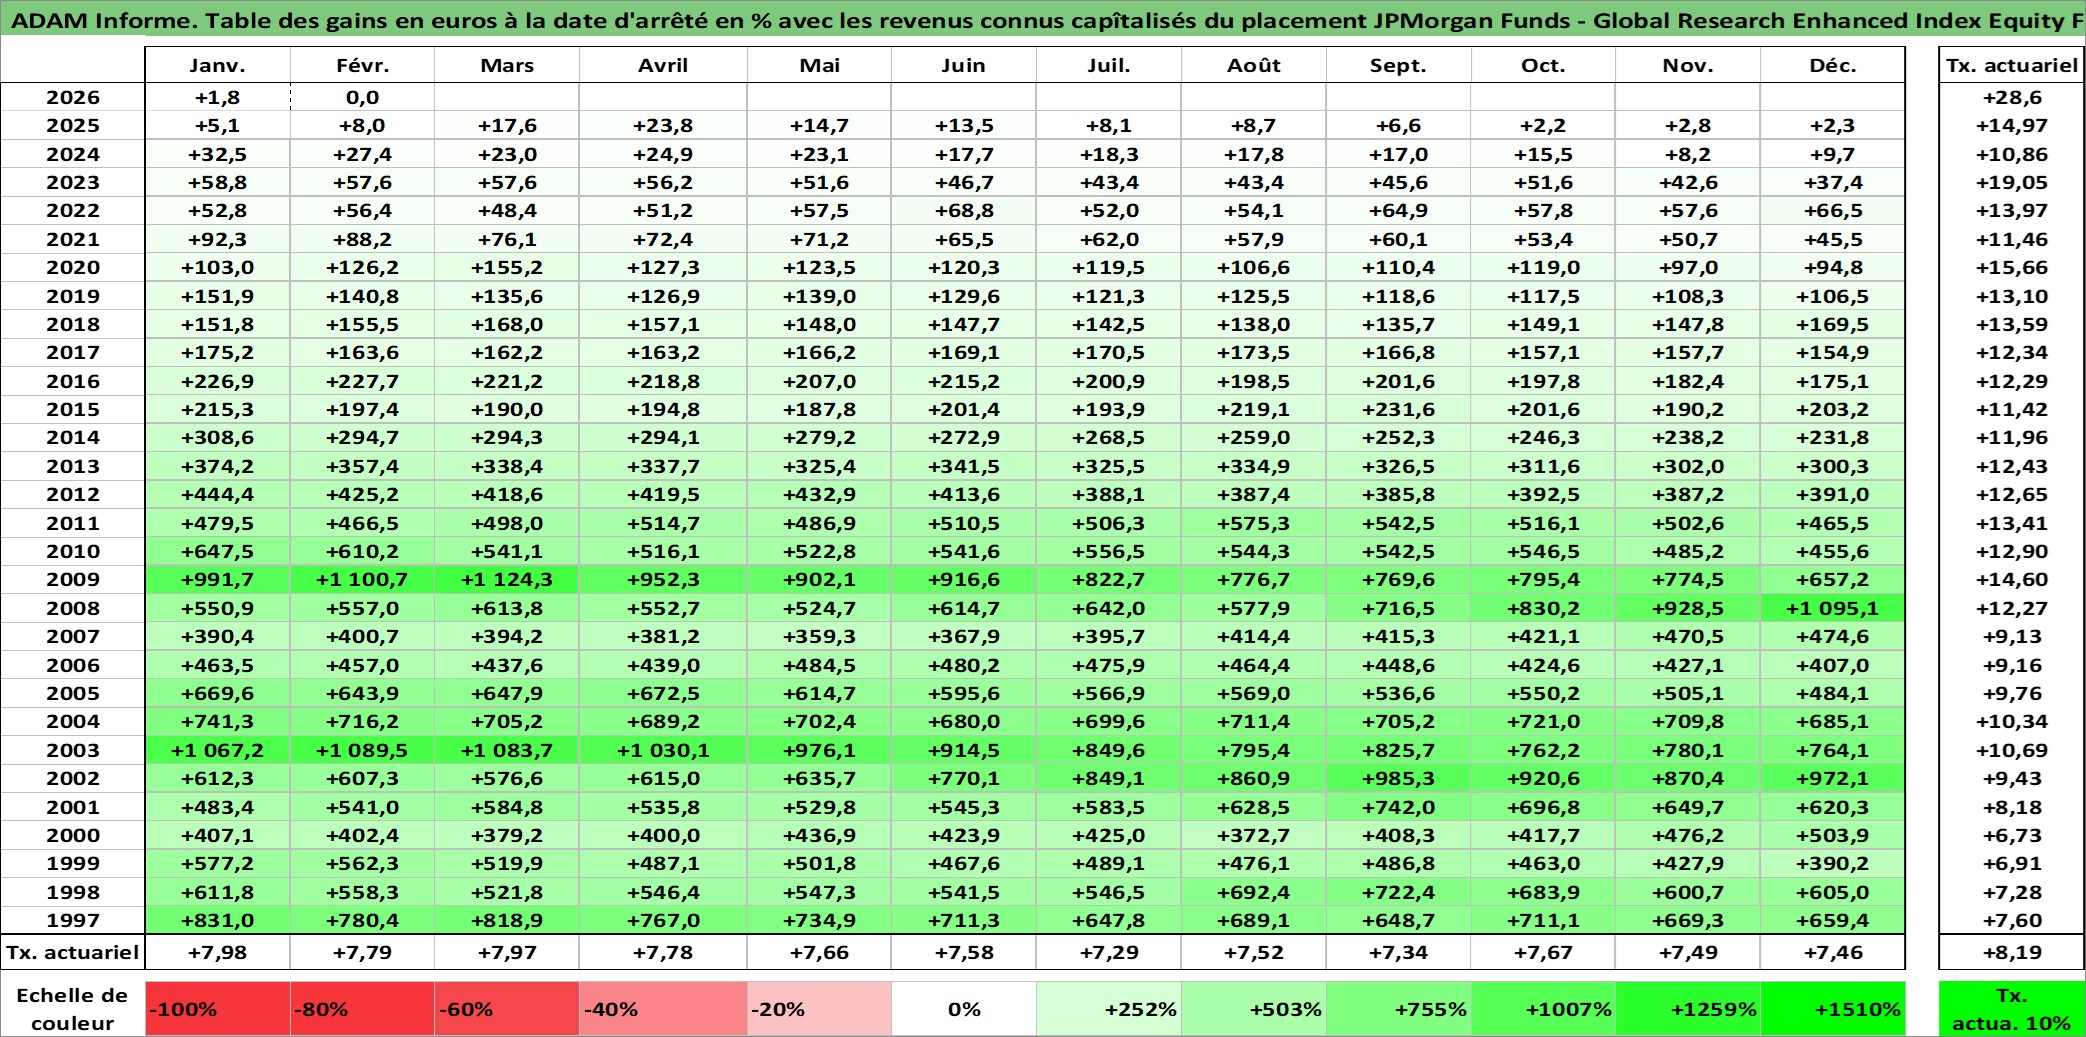The width and height of the screenshot is (2086, 1037).
Task: Click the 'Tx. actua. 10%' green legend box
Action: pos(2012,1009)
